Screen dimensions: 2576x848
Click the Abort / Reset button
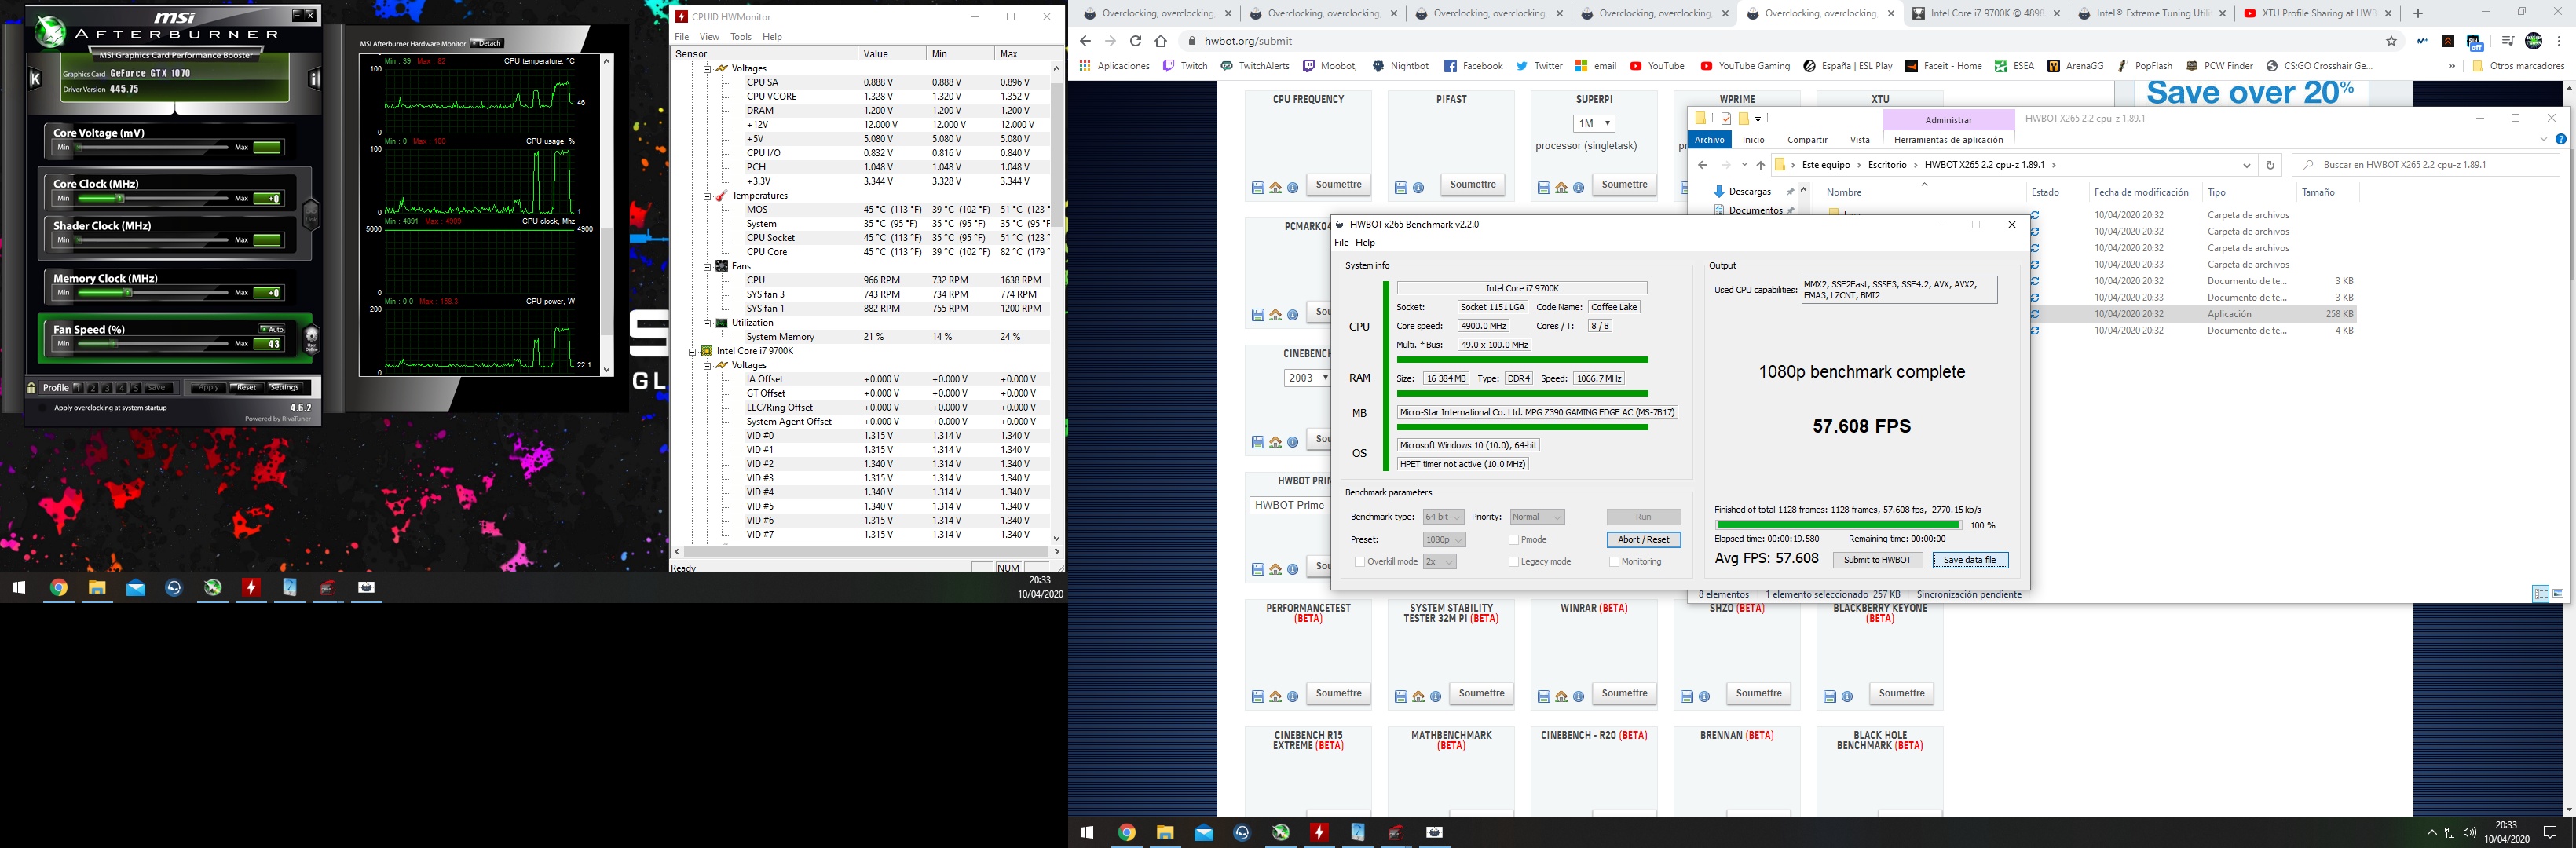pyautogui.click(x=1644, y=540)
